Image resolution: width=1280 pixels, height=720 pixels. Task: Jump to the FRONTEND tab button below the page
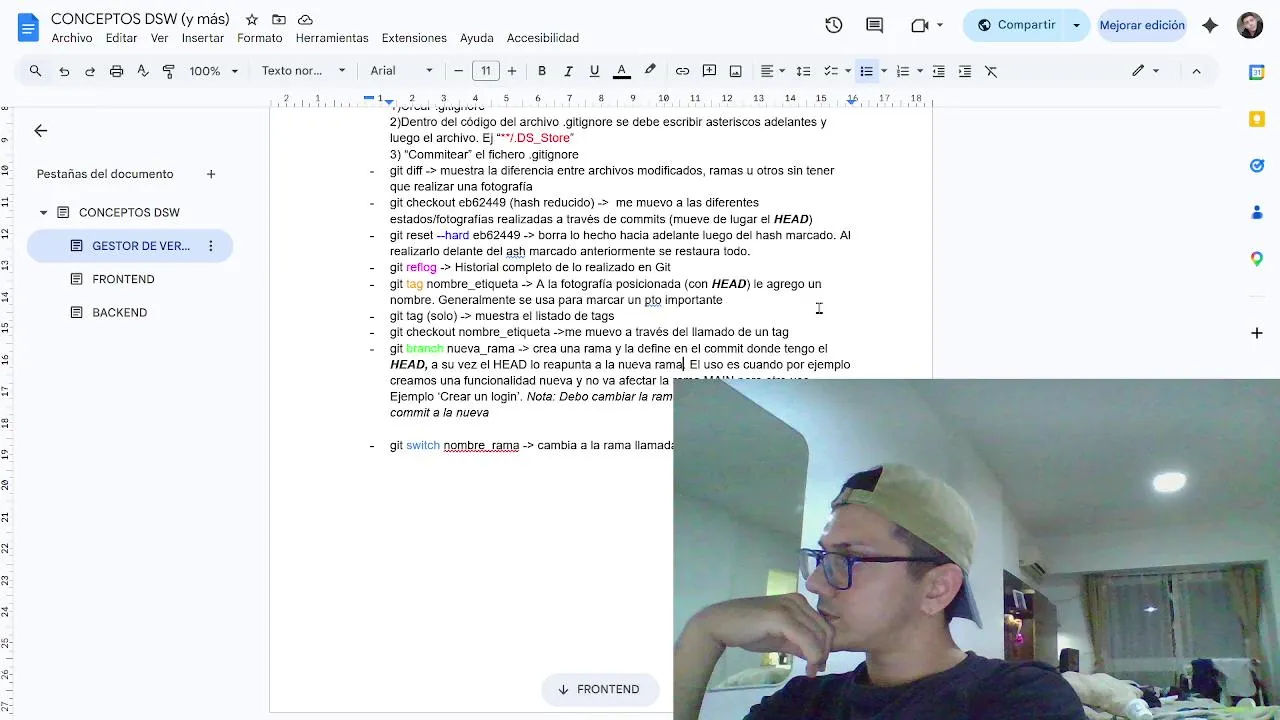coord(599,690)
